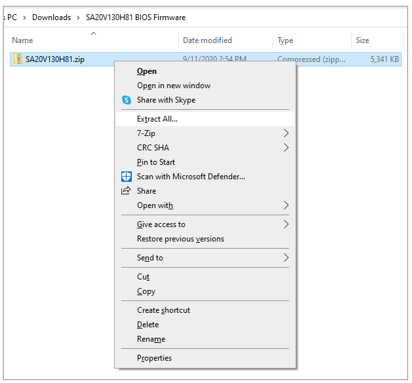The width and height of the screenshot is (412, 383).
Task: Click SA20V130H81 BIOS Firmware breadcrumb
Action: (x=135, y=17)
